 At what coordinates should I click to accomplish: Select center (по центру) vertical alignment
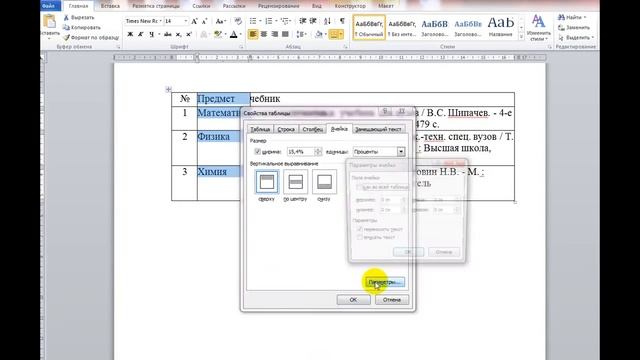(296, 182)
